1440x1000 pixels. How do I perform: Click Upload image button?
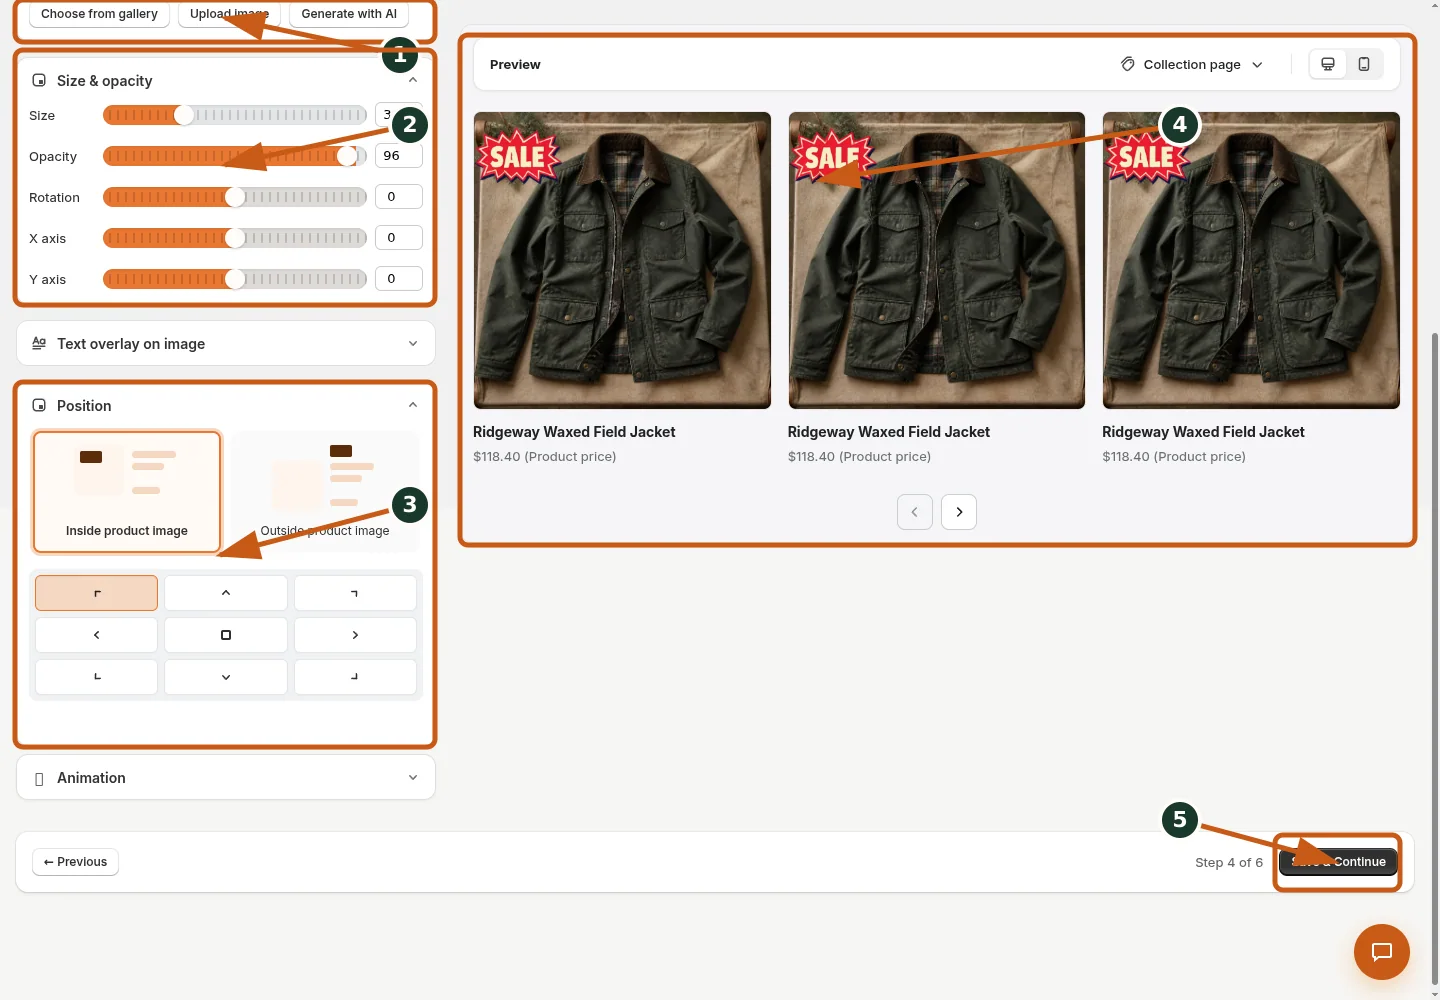229,14
